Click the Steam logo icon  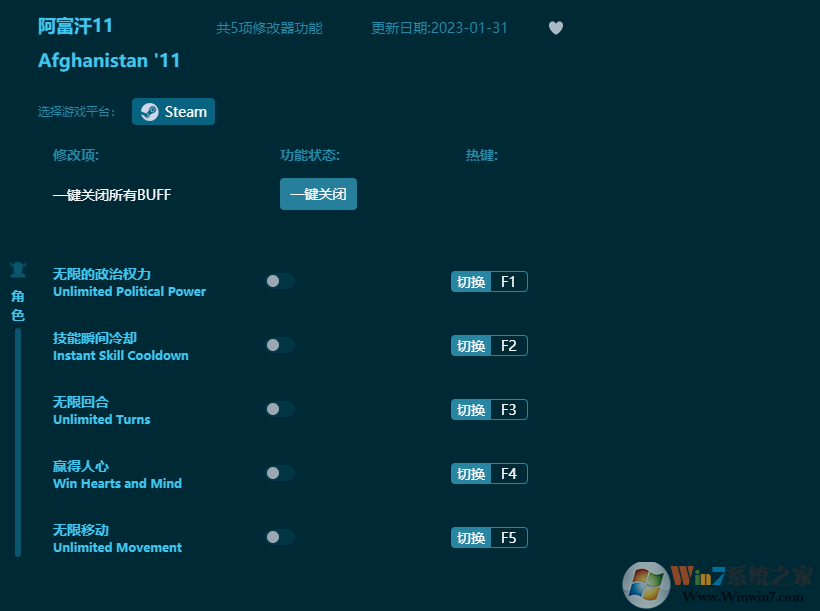click(150, 111)
